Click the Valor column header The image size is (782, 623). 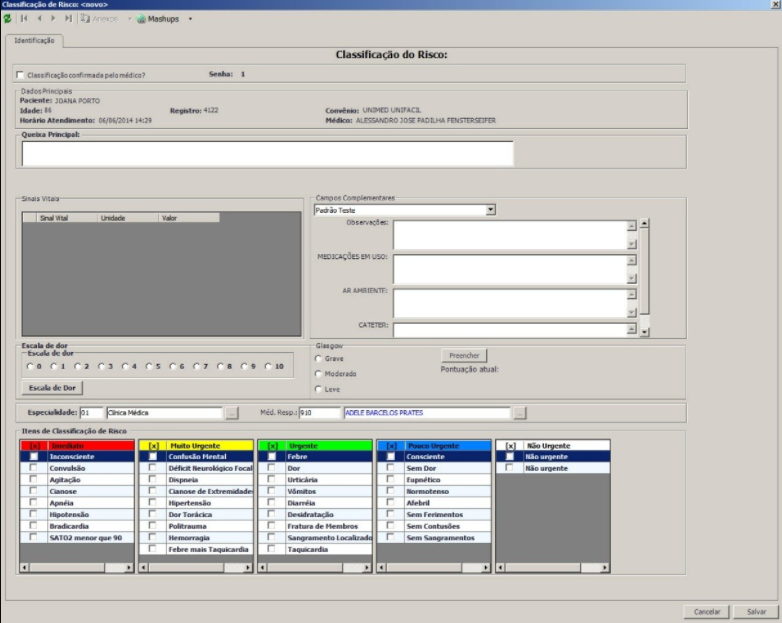[189, 218]
